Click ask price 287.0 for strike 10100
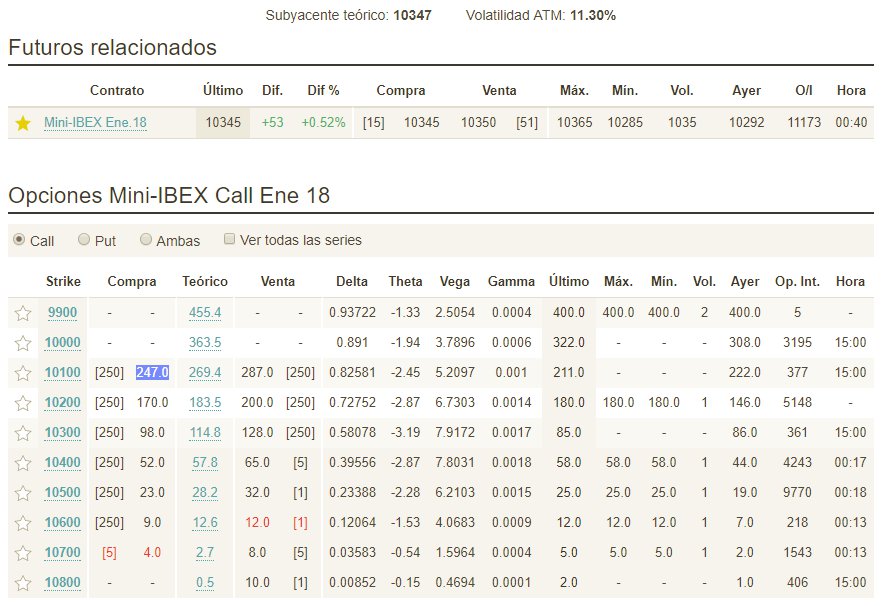Image resolution: width=882 pixels, height=606 pixels. tap(257, 372)
